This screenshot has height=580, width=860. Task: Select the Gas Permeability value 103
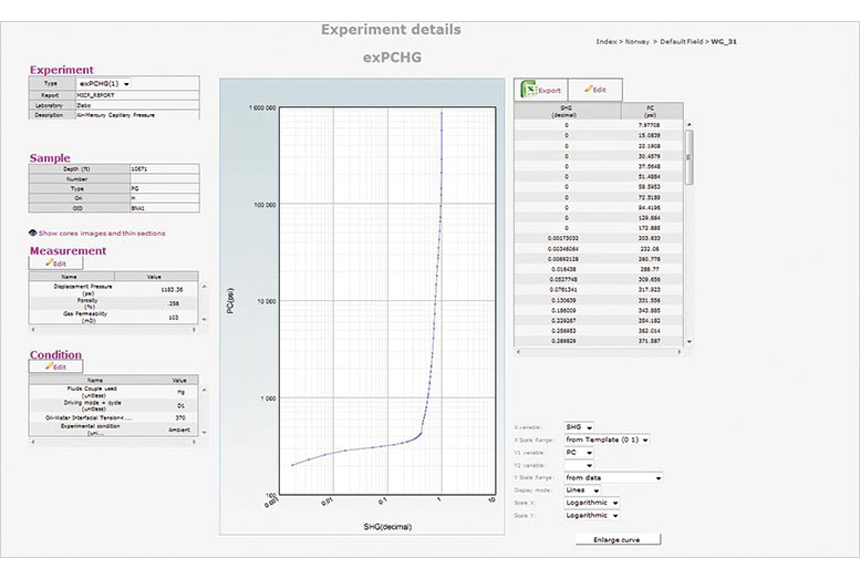point(173,317)
